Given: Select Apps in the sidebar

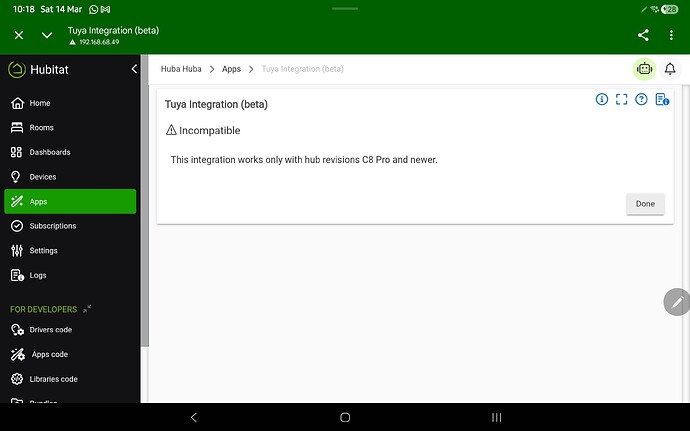Looking at the screenshot, I should pyautogui.click(x=70, y=202).
